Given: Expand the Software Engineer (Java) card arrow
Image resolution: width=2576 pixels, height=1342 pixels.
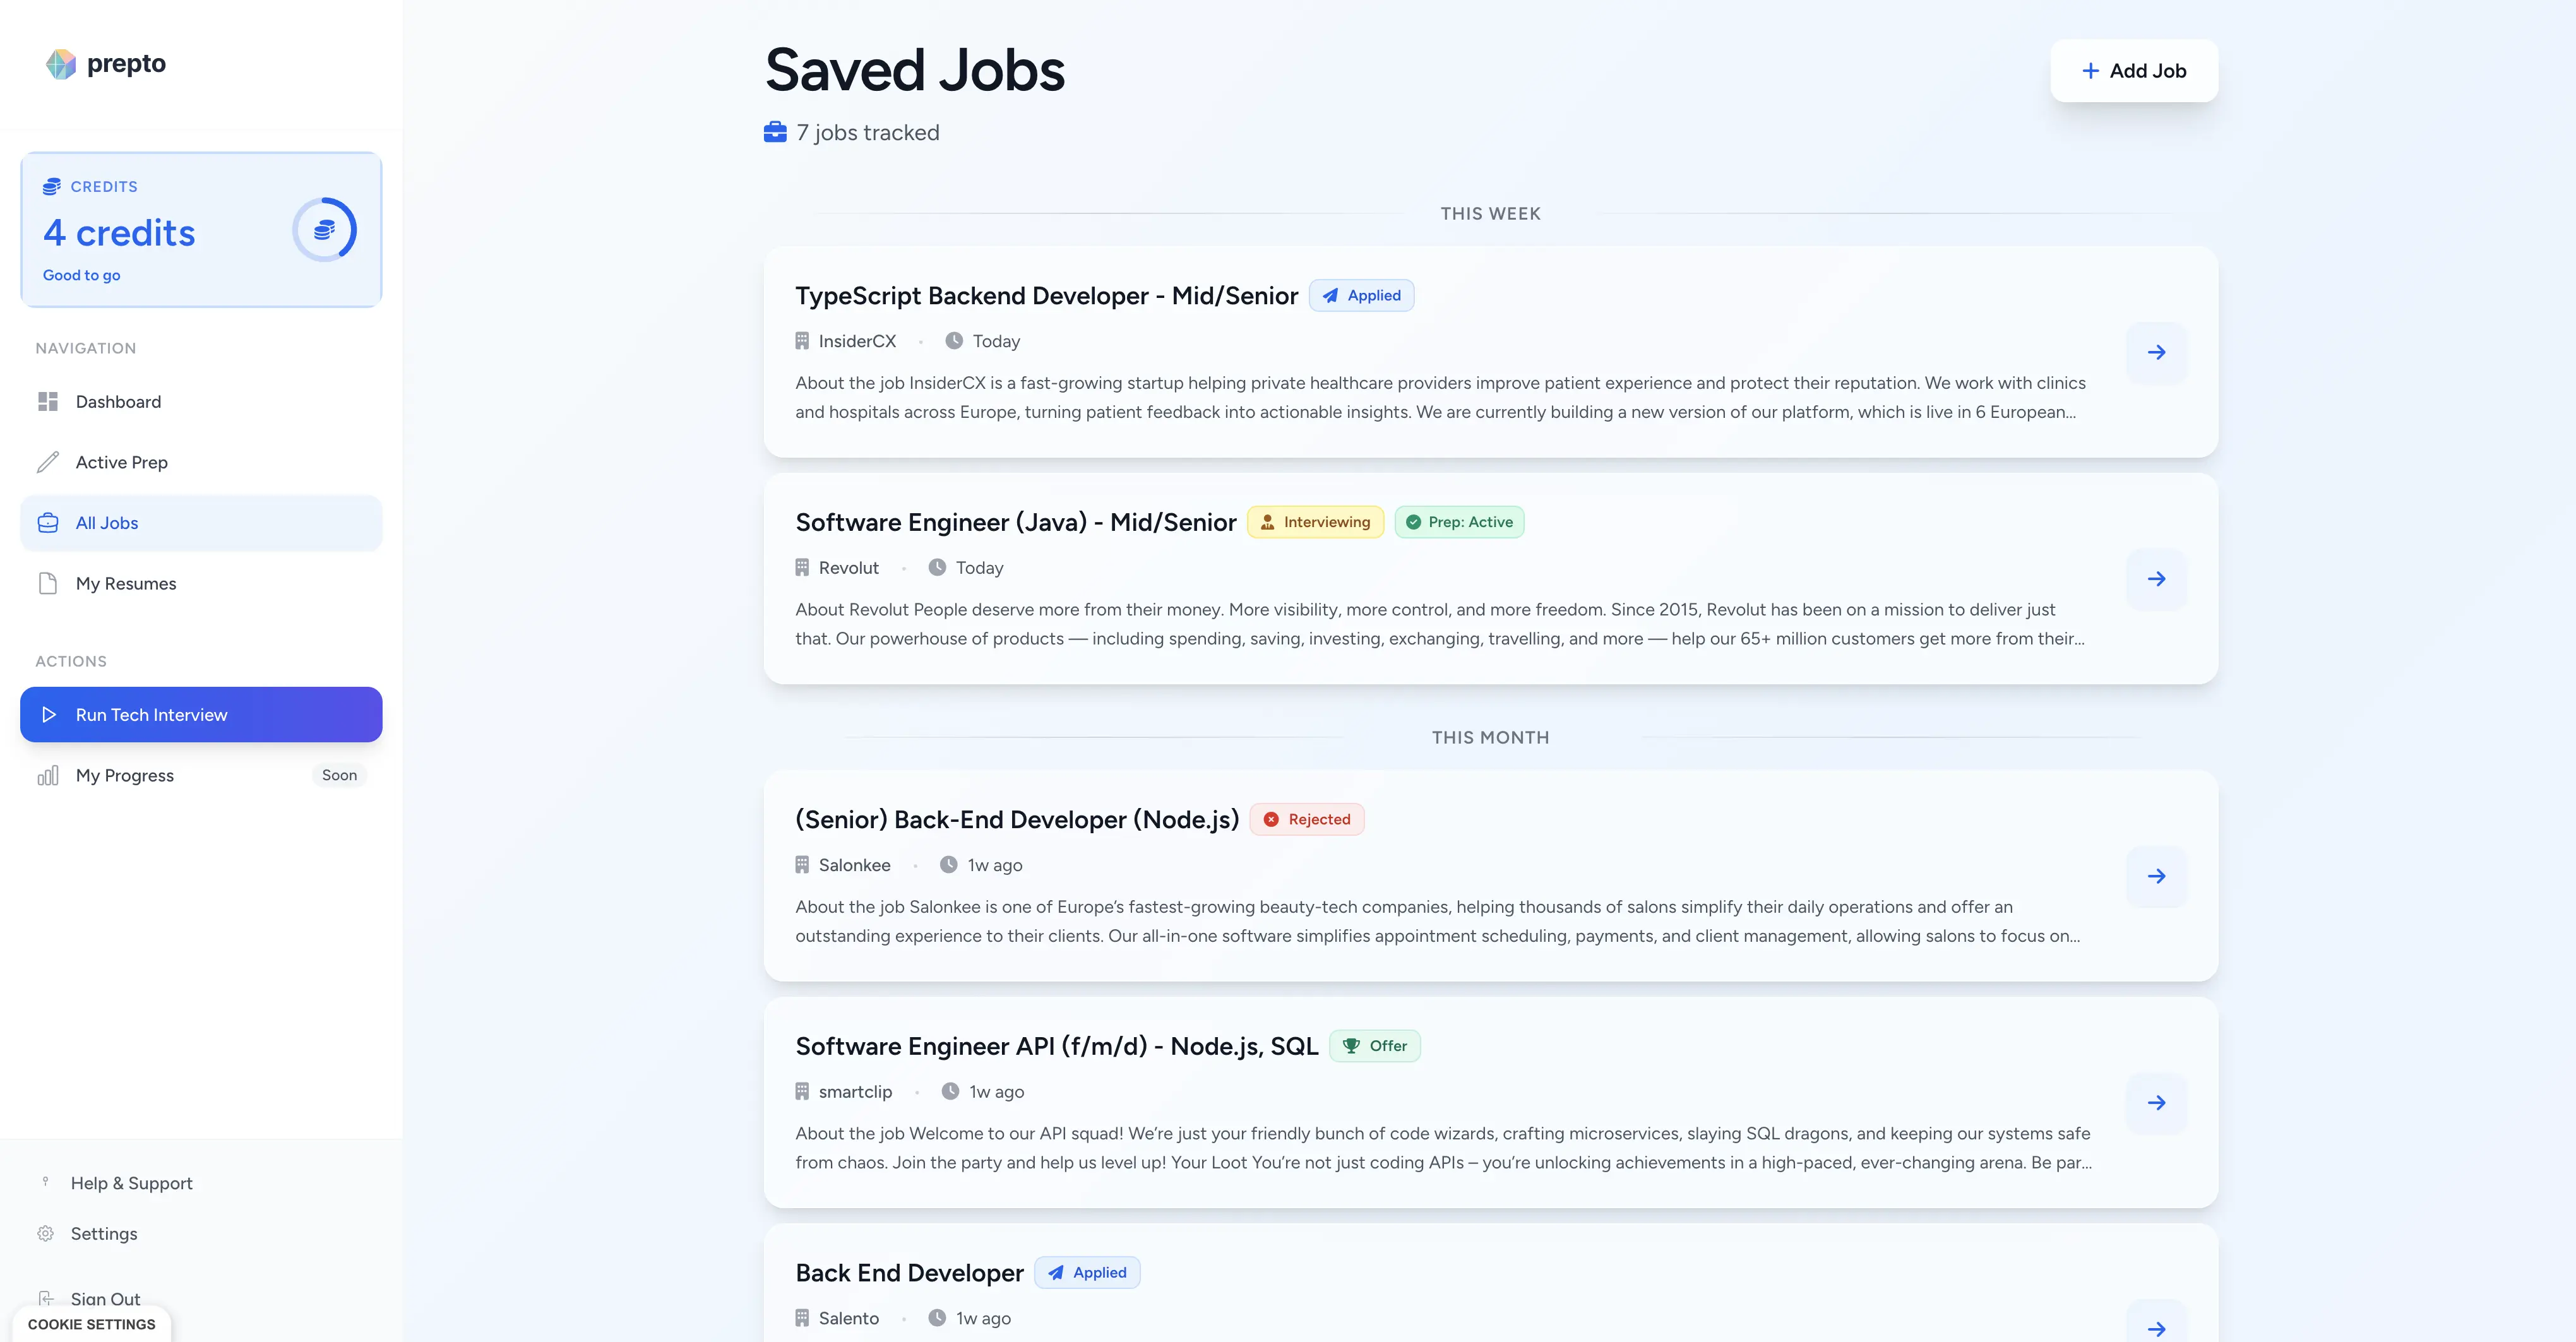Looking at the screenshot, I should coord(2158,578).
